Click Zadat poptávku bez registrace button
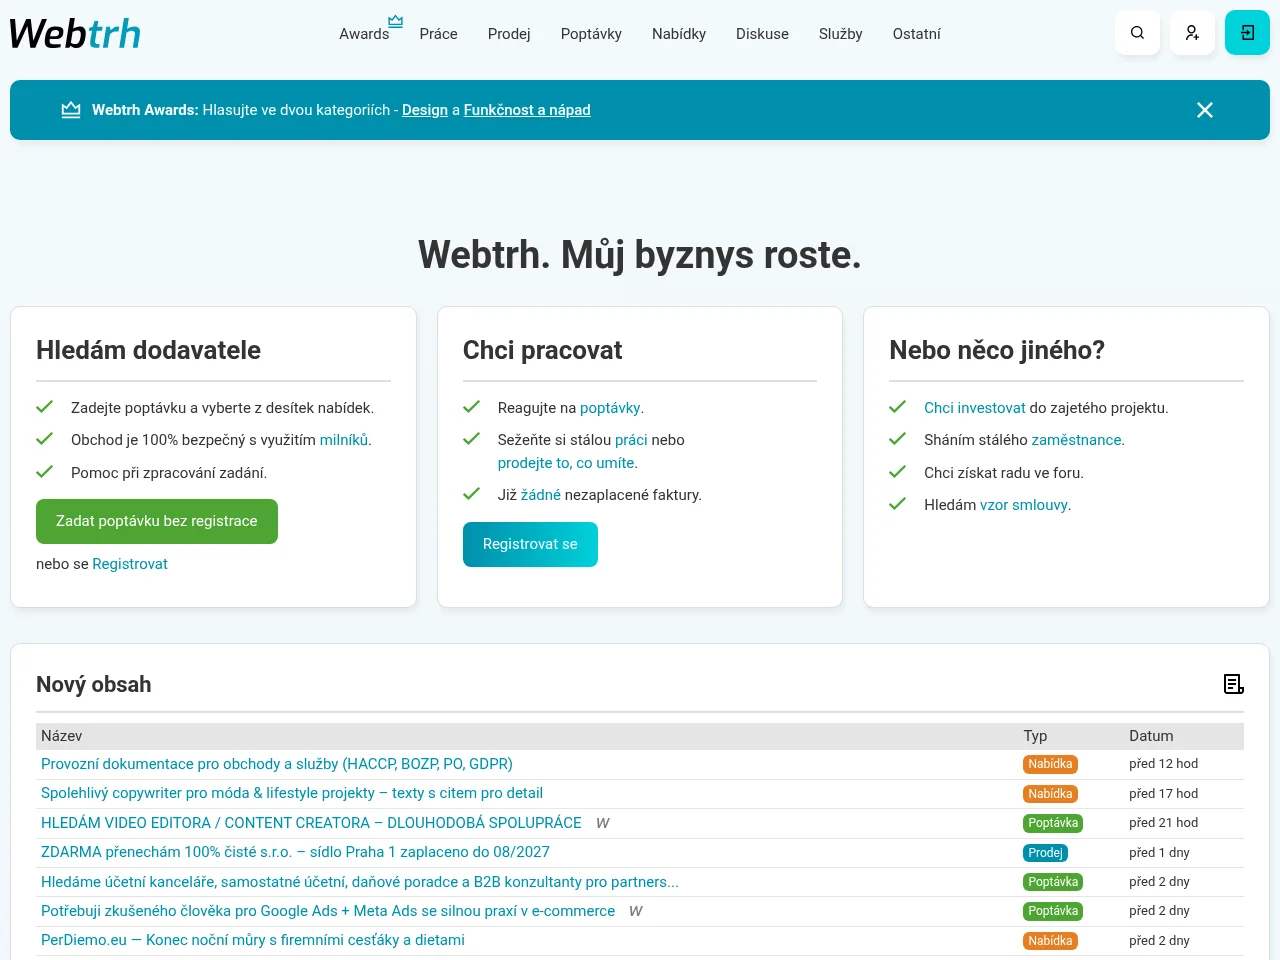The width and height of the screenshot is (1280, 960). (157, 521)
